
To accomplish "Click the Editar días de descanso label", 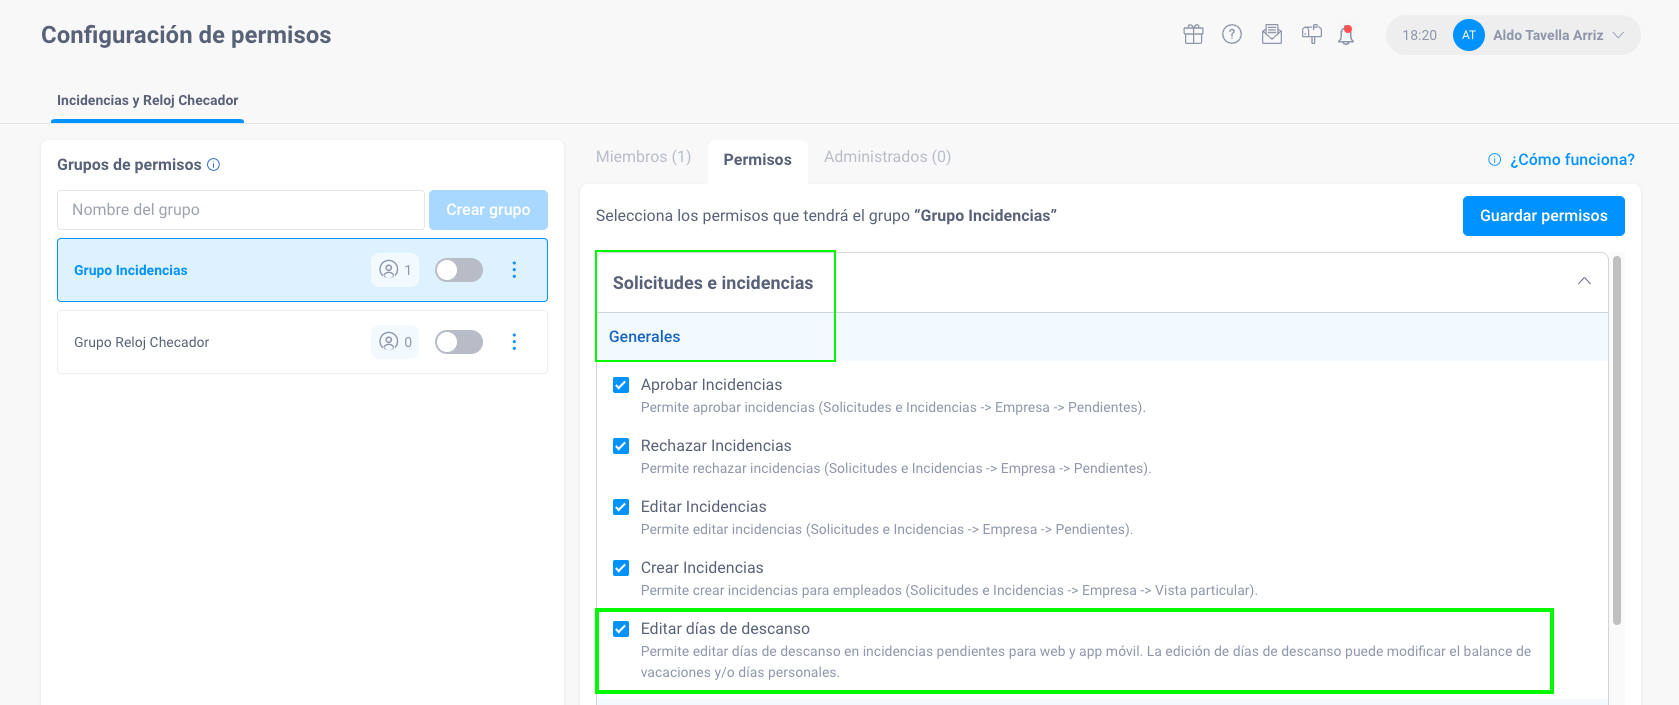I will pos(725,629).
